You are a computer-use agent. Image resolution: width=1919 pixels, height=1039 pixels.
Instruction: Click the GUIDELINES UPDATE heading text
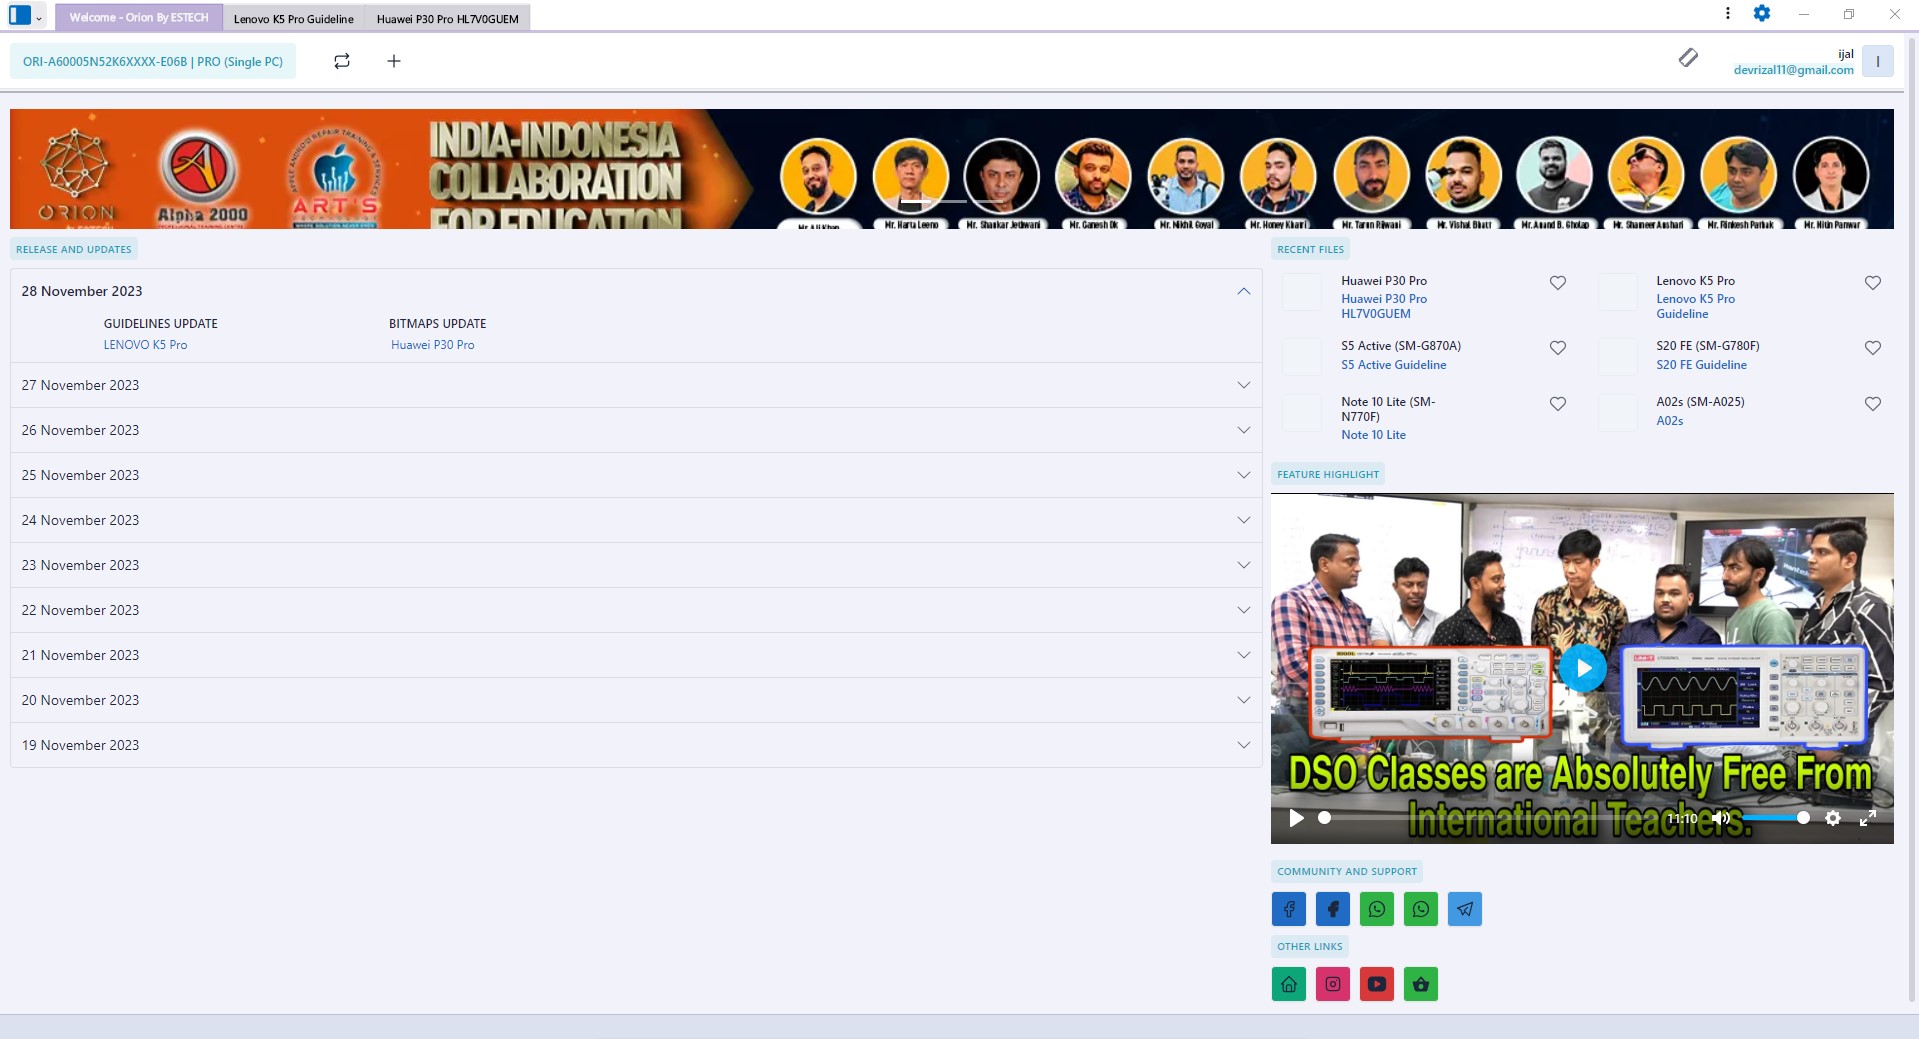coord(161,324)
